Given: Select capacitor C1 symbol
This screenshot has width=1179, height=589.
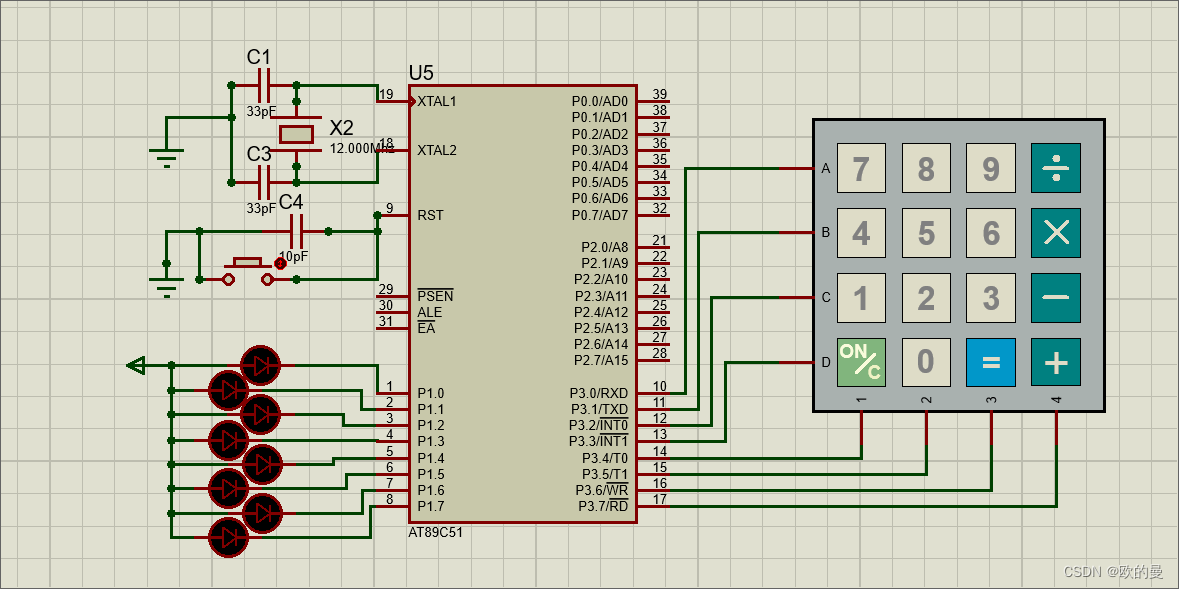Looking at the screenshot, I should point(264,85).
